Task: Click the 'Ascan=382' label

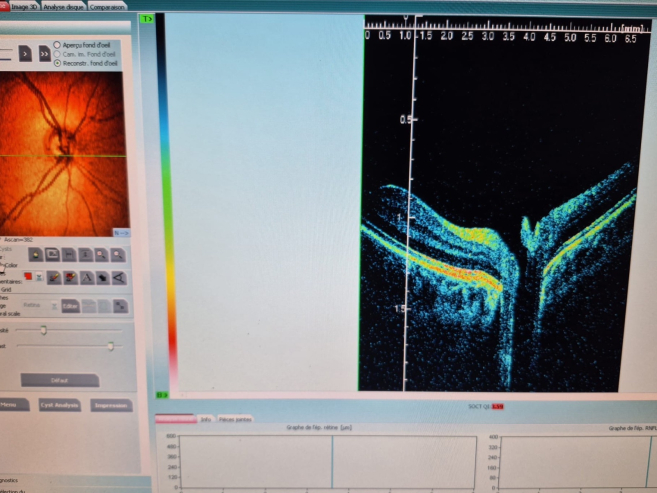Action: (x=18, y=240)
